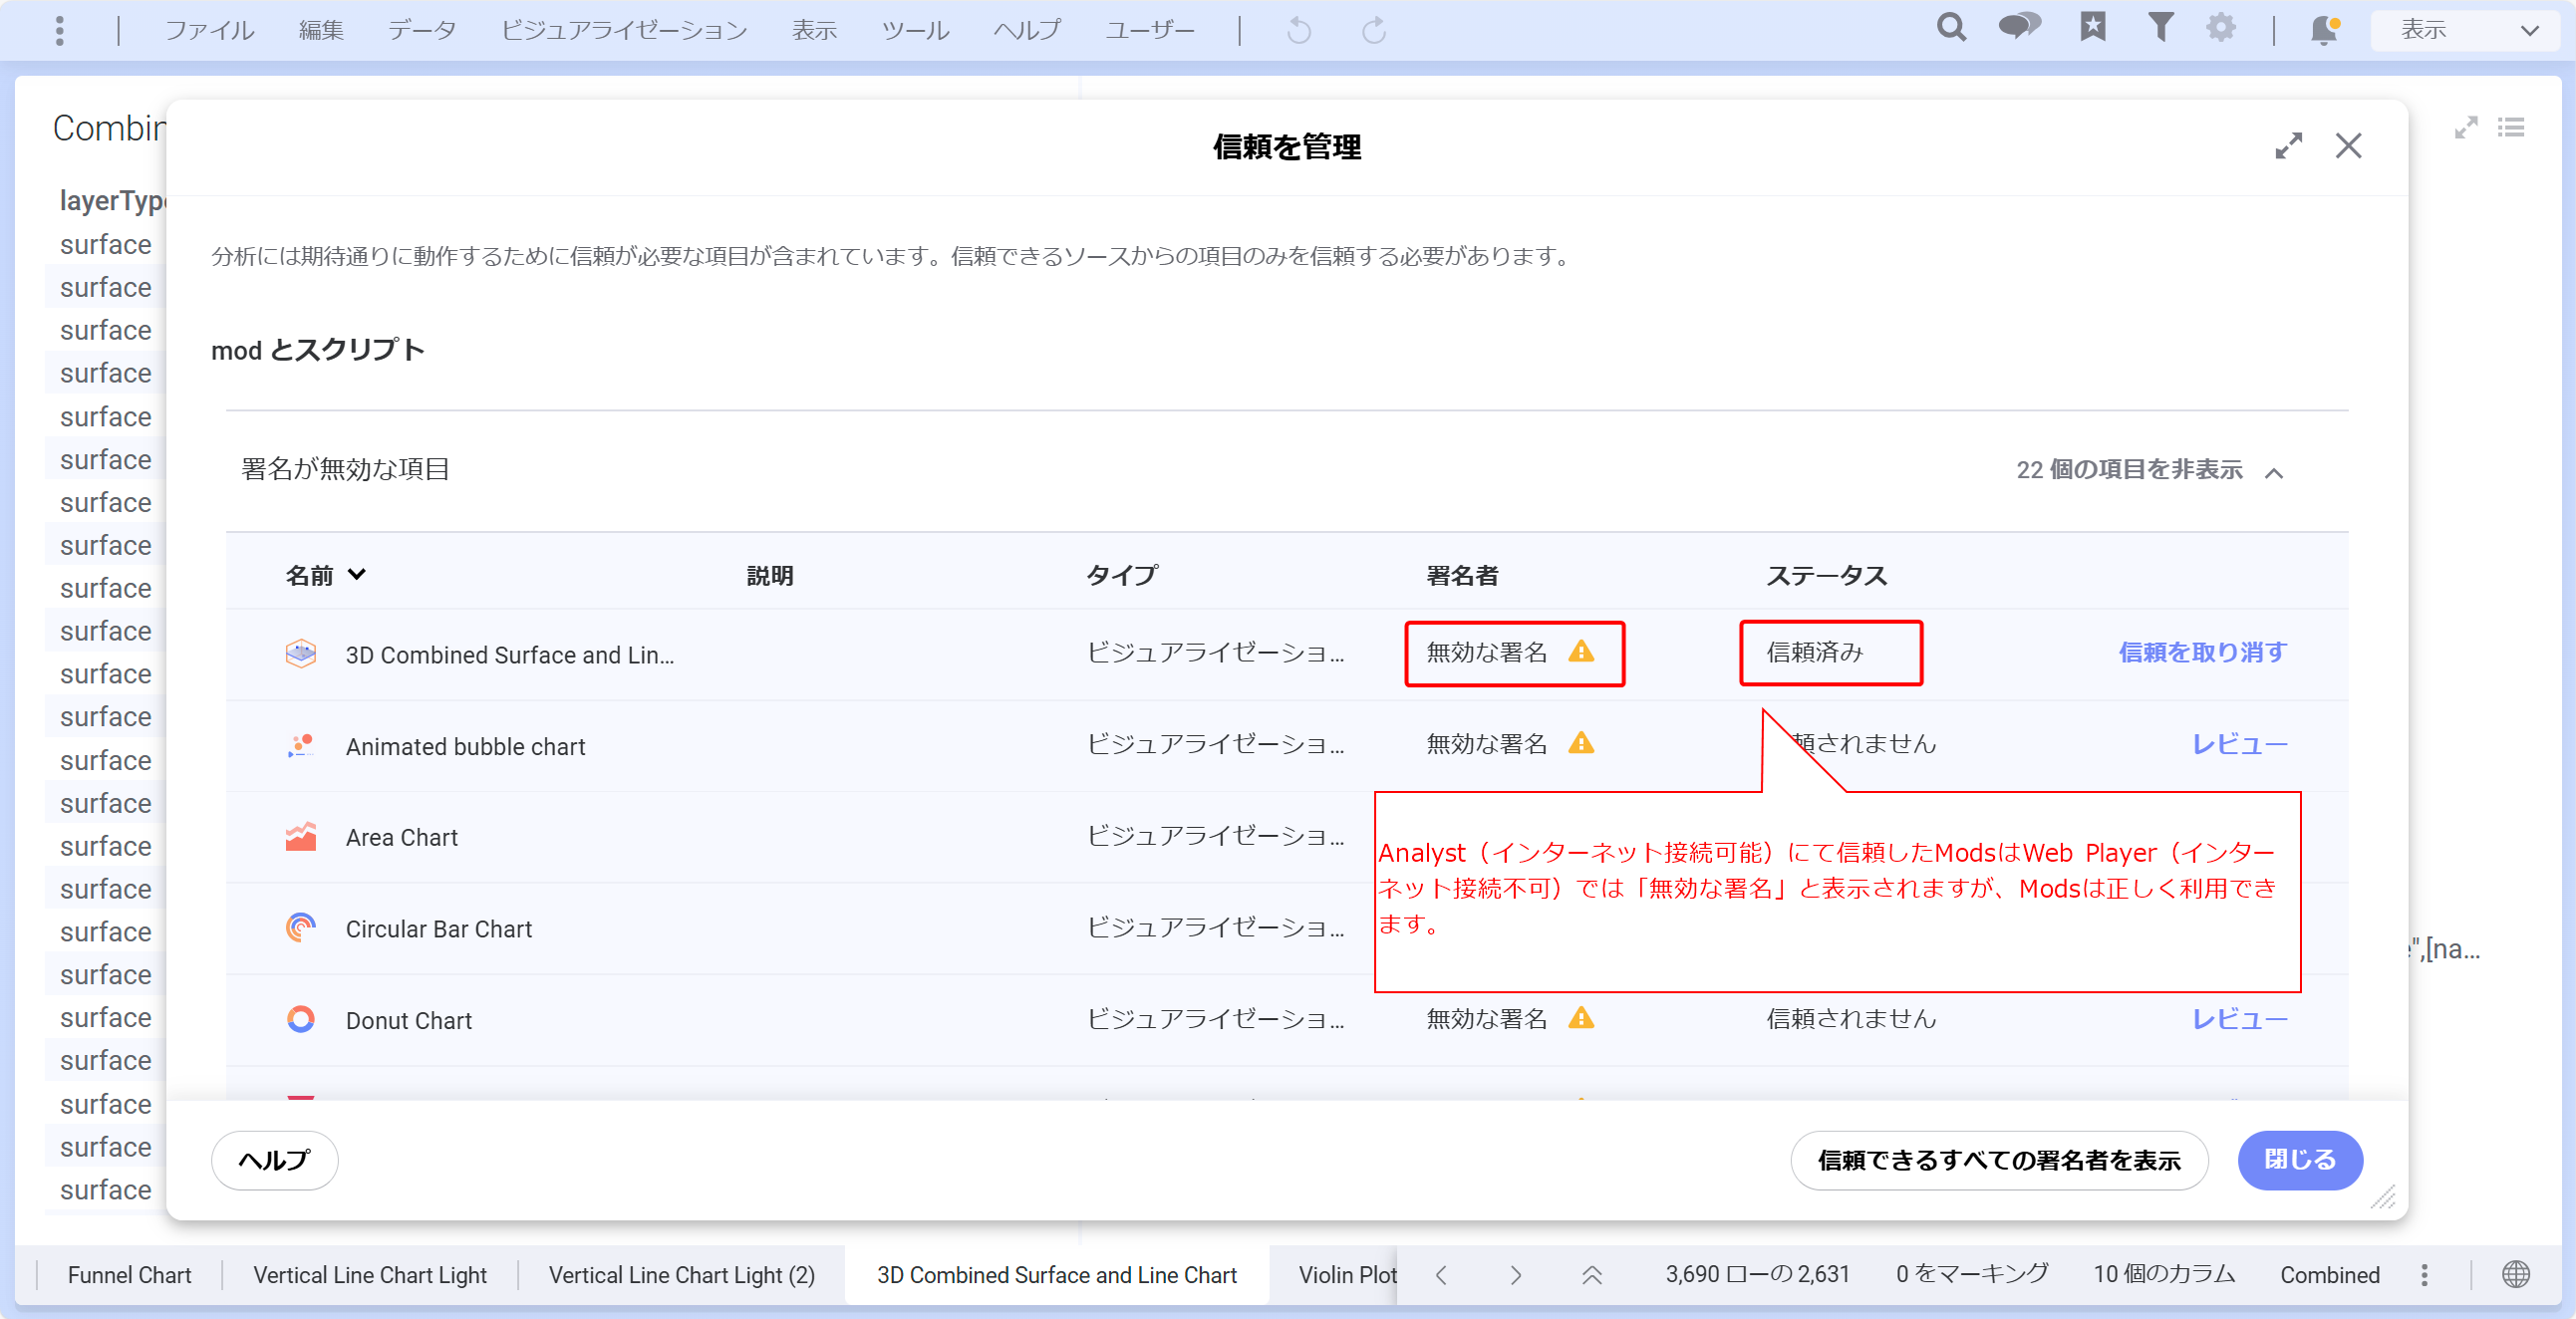Click the warning icon on Donut Chart row

point(1581,1018)
